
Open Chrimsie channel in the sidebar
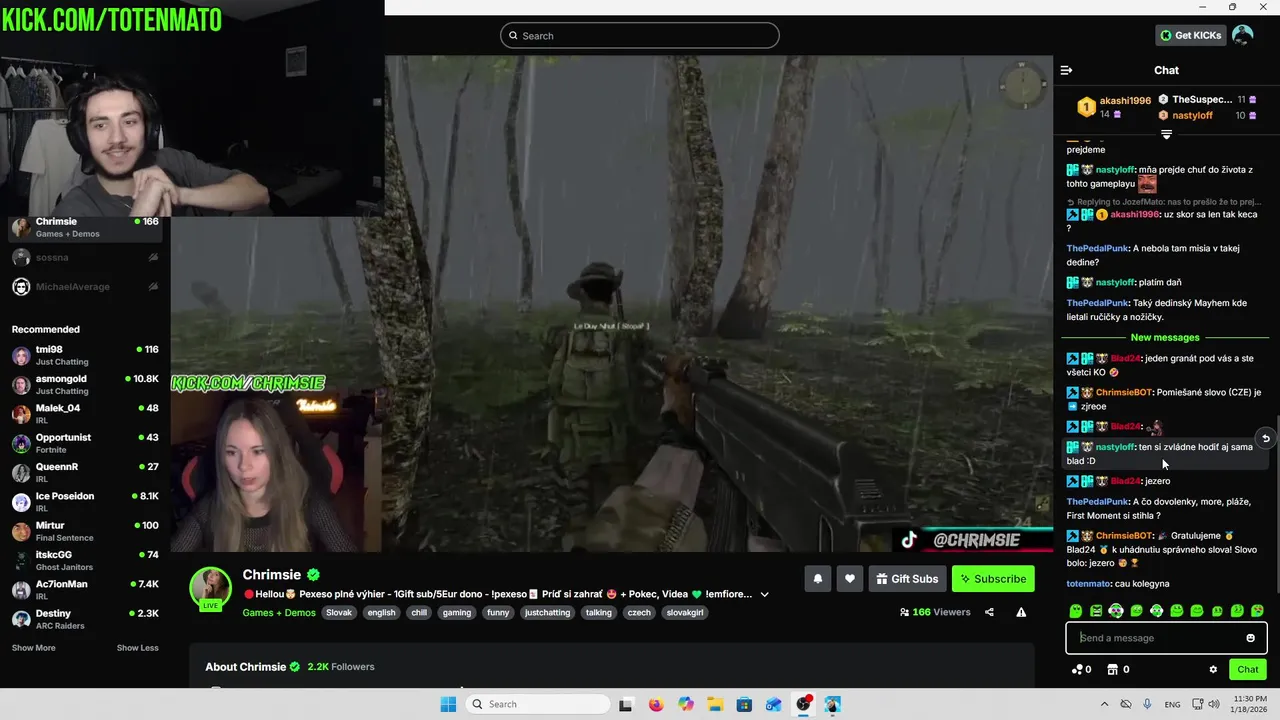pos(85,227)
